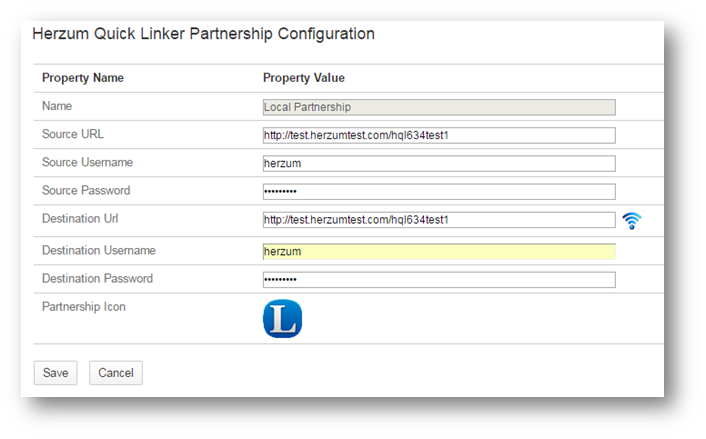Select the Destination Password field
Image resolution: width=706 pixels, height=439 pixels.
click(x=438, y=280)
